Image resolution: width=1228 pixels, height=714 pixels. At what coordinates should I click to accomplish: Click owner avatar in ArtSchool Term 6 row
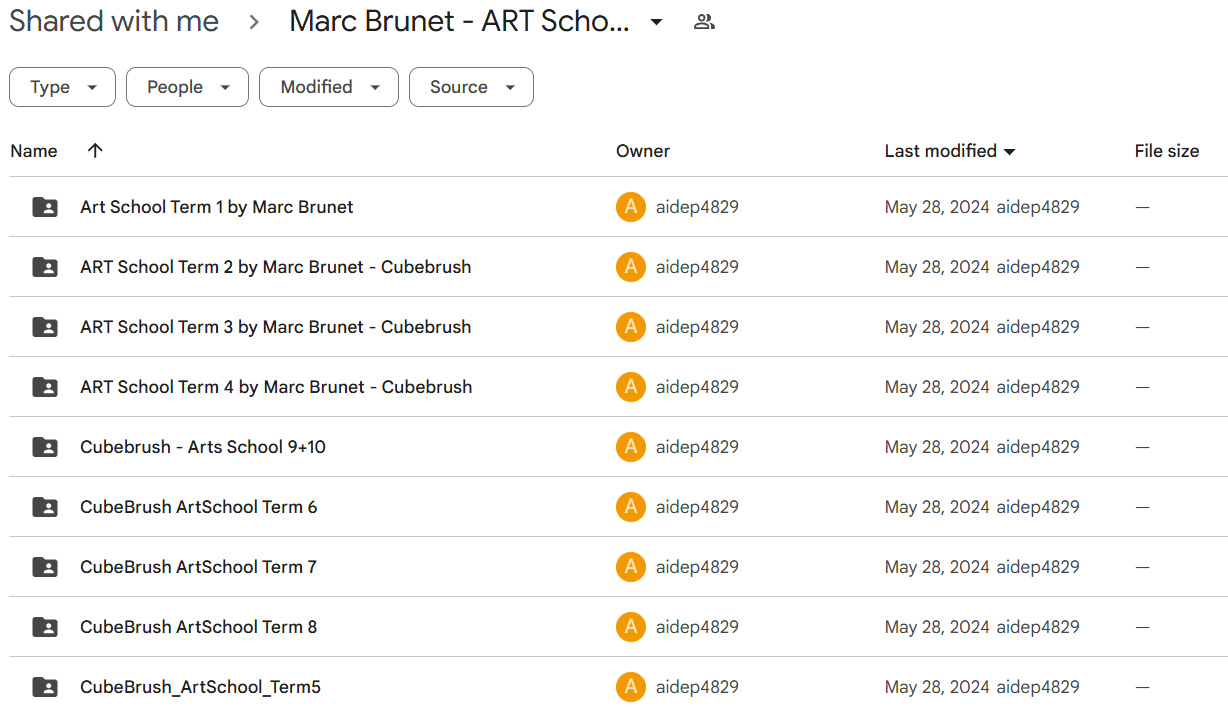click(631, 507)
